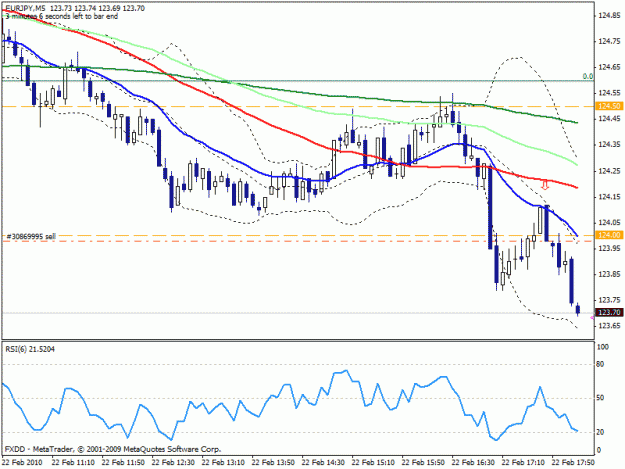Viewport: 625px width, 469px height.
Task: Click the FXDD MetaTrader copyright text
Action: (x=113, y=449)
